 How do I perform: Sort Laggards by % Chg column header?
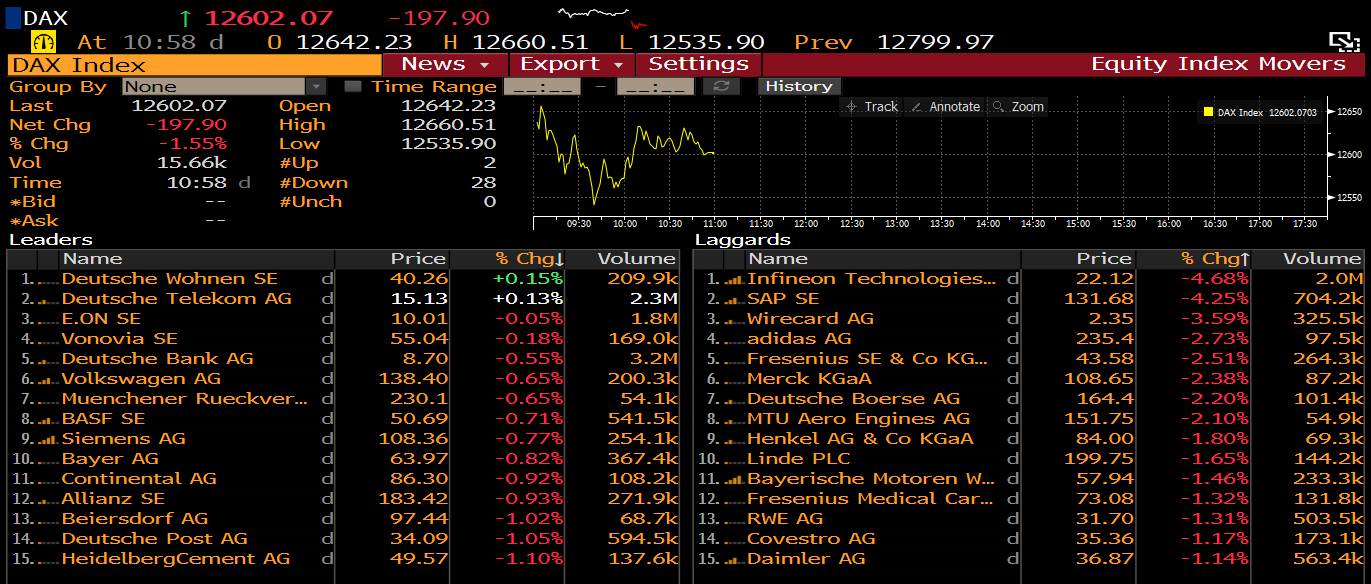point(1193,259)
